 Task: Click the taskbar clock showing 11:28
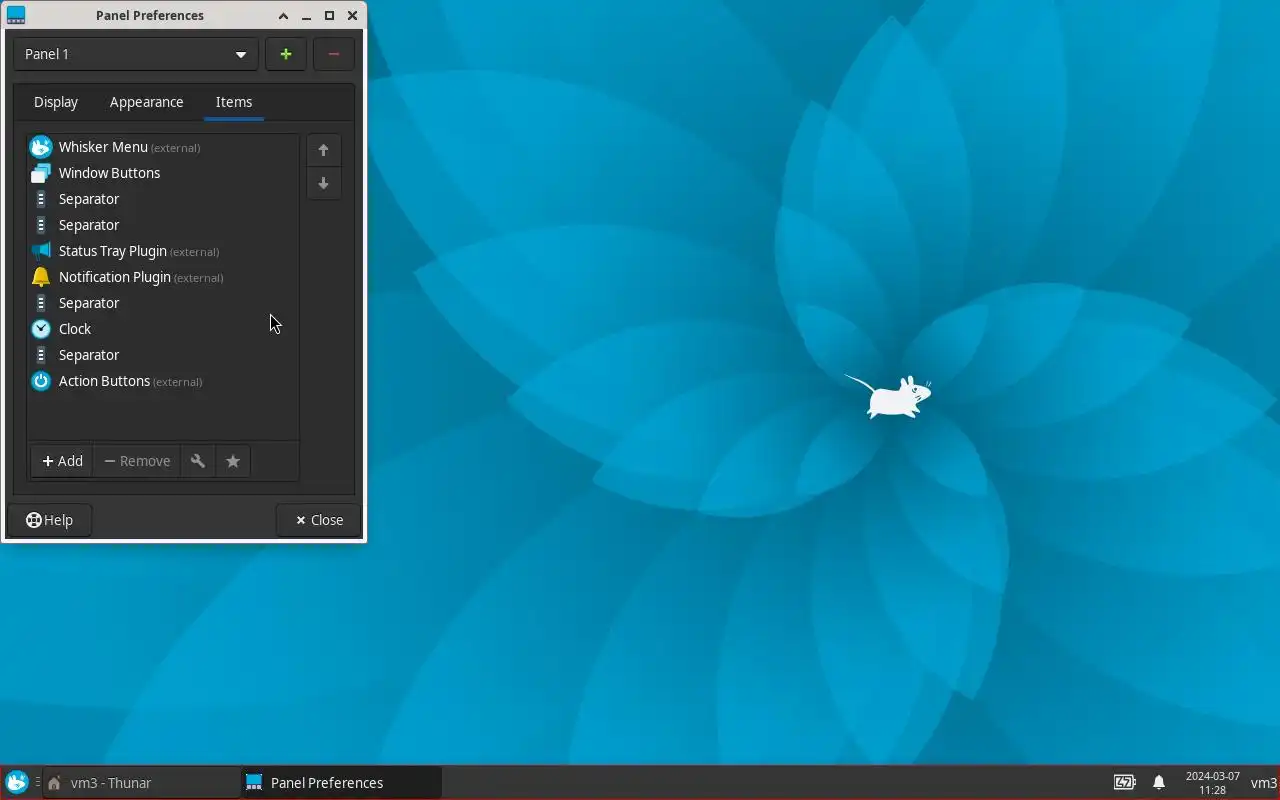point(1212,783)
